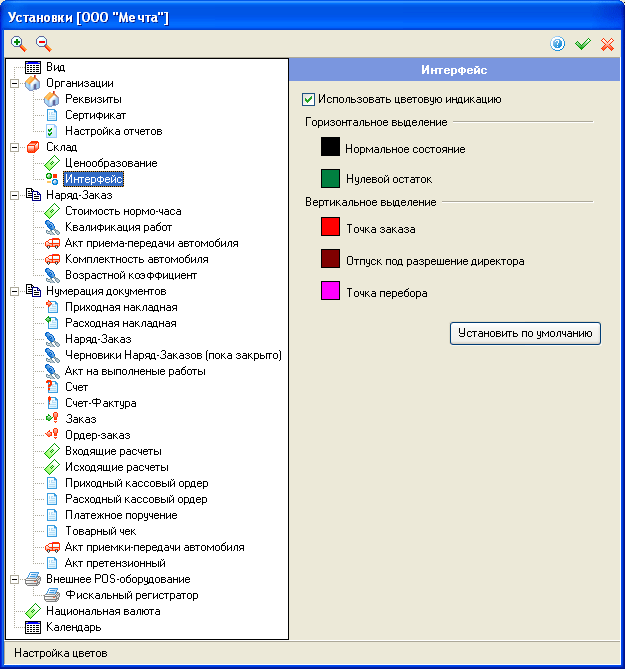This screenshot has height=669, width=625.
Task: Open Возрастной коэффициент item
Action: click(x=131, y=276)
